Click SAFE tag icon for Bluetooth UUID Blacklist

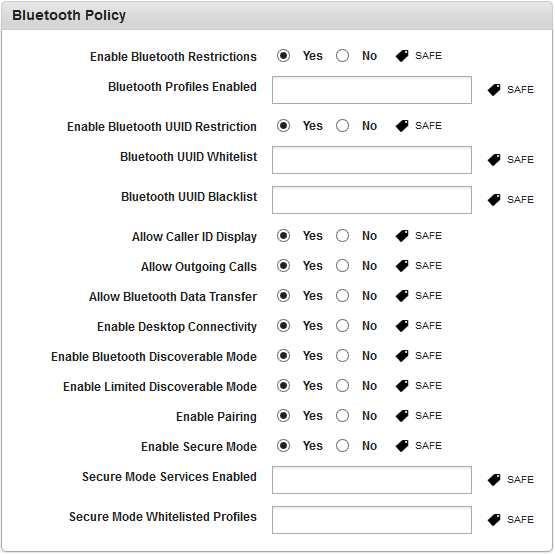point(494,200)
